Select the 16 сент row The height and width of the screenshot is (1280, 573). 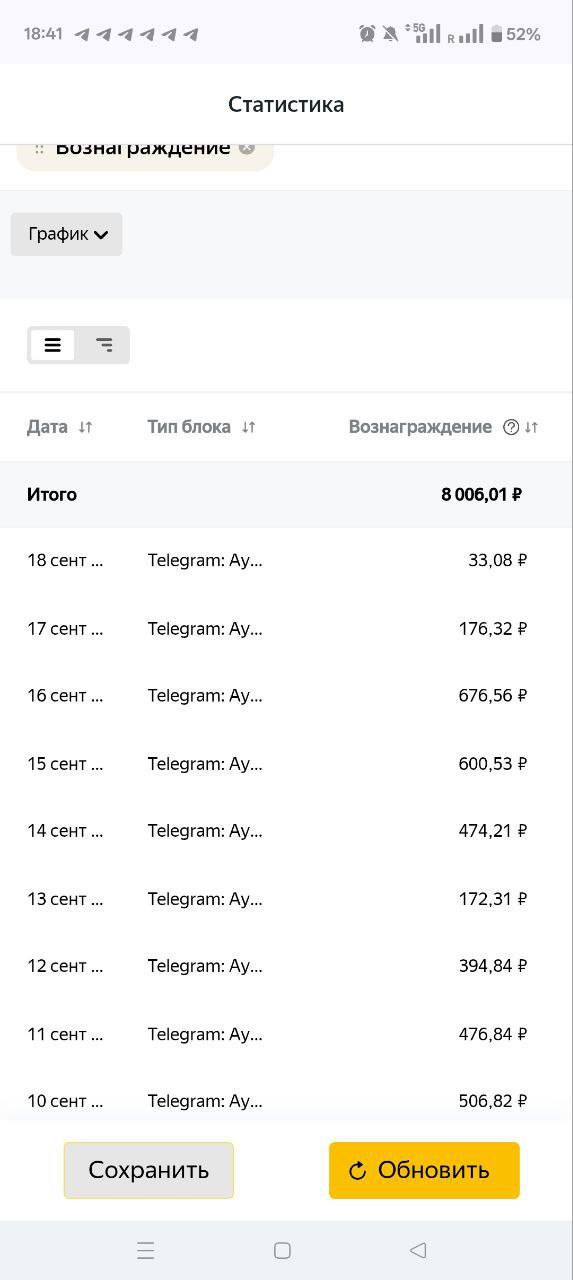pos(286,695)
